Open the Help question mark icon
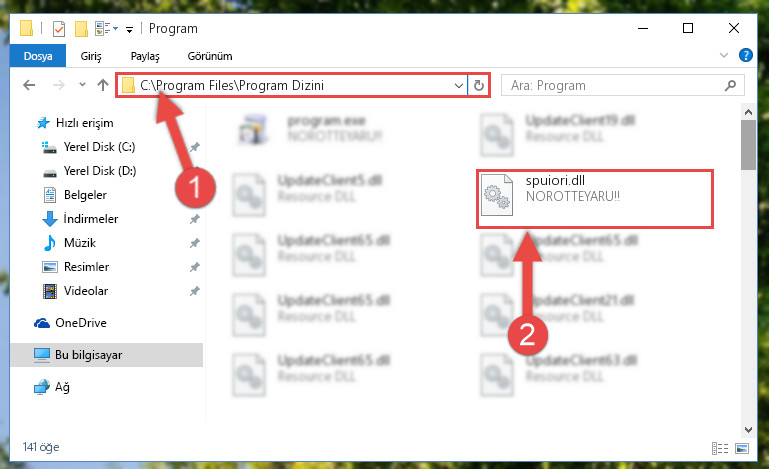 745,55
